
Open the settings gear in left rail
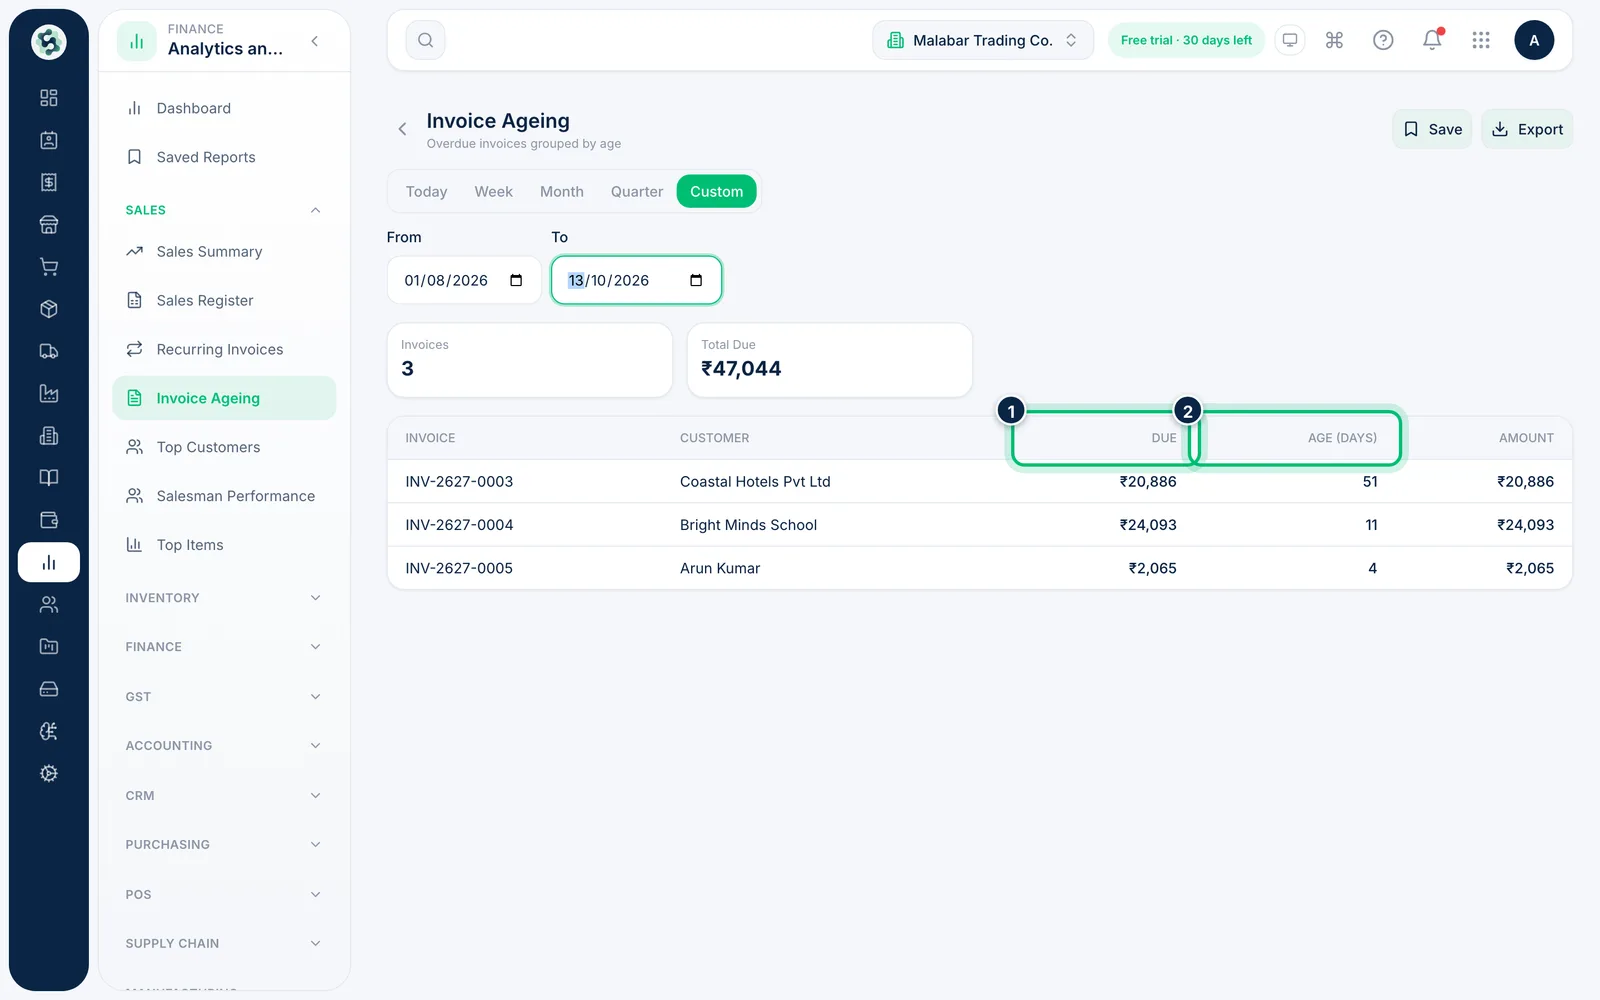48,773
